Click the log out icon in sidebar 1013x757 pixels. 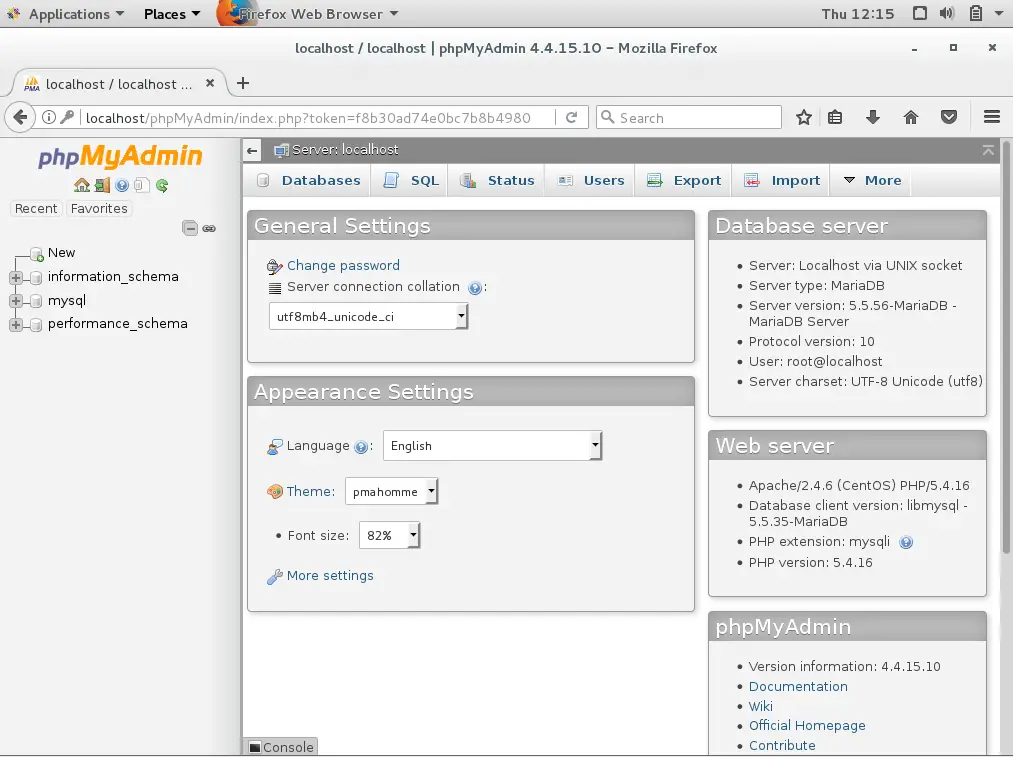(102, 185)
